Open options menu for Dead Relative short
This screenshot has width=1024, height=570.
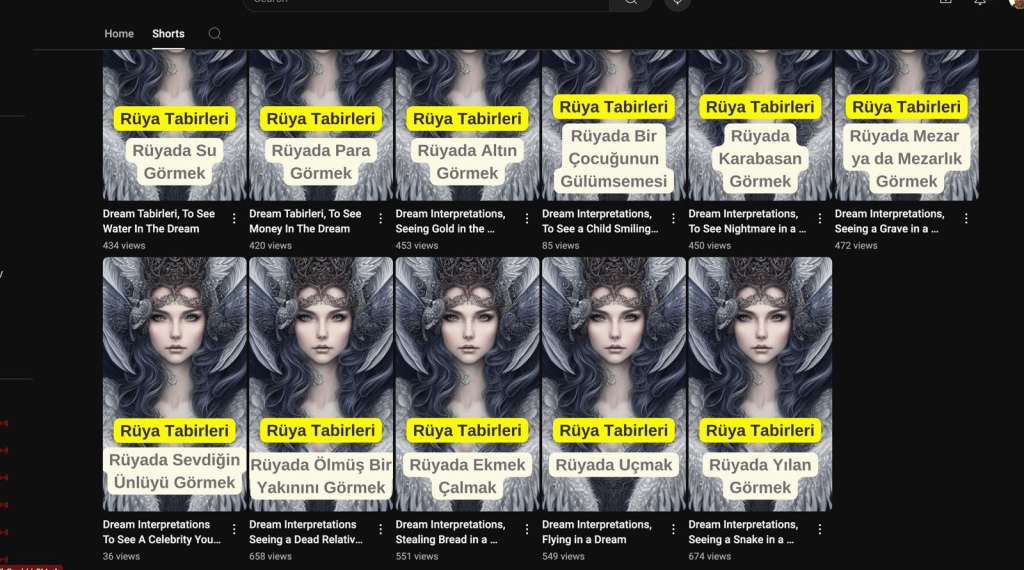coord(380,530)
